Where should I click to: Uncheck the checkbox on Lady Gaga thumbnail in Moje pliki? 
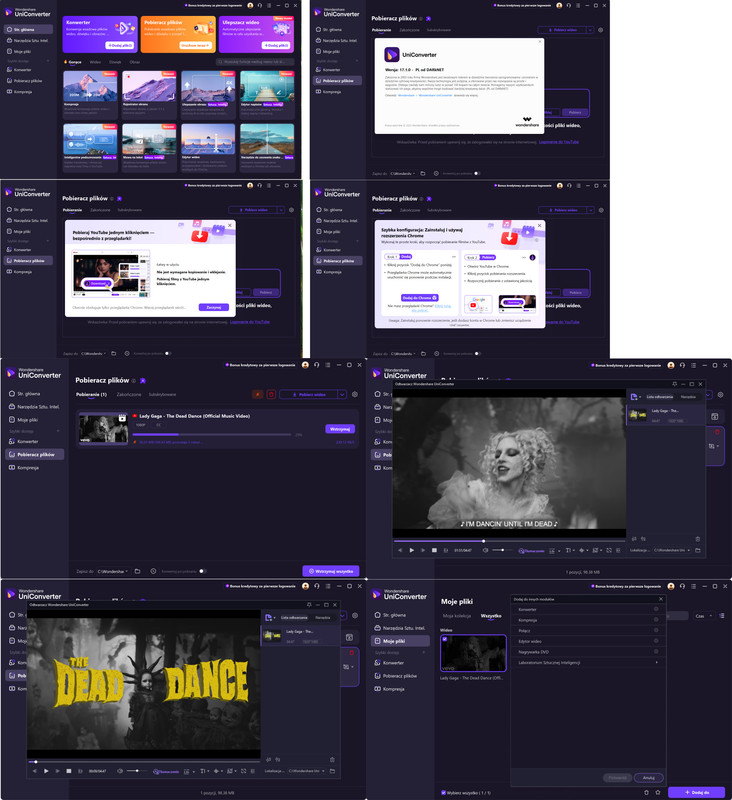[445, 639]
